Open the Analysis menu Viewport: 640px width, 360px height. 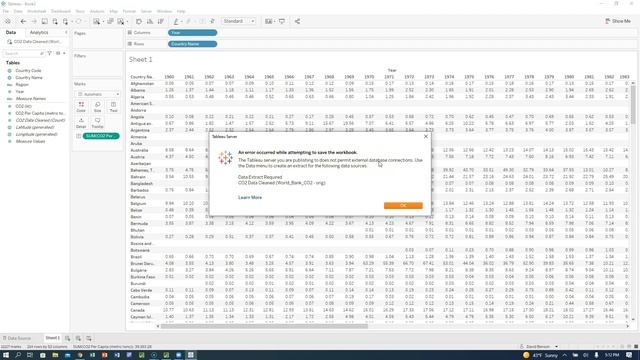[97, 11]
